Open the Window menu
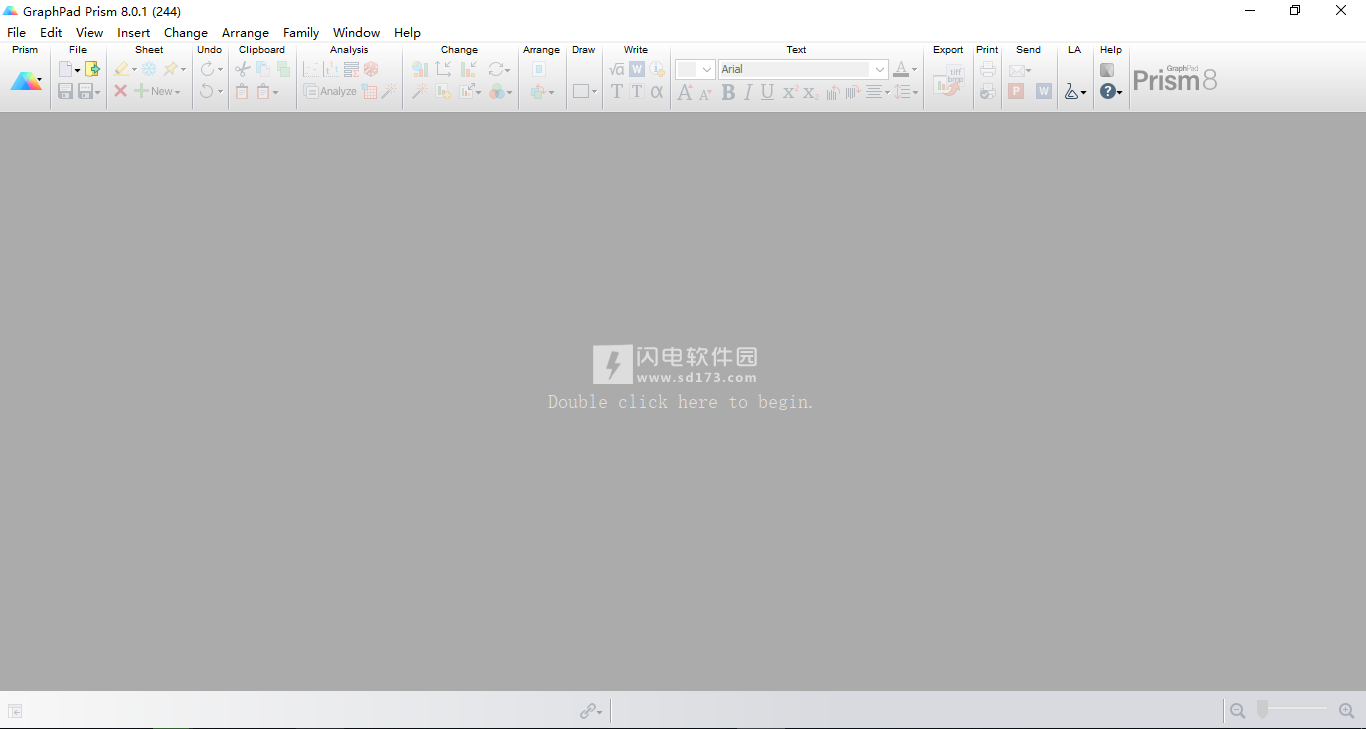1366x729 pixels. [x=356, y=32]
